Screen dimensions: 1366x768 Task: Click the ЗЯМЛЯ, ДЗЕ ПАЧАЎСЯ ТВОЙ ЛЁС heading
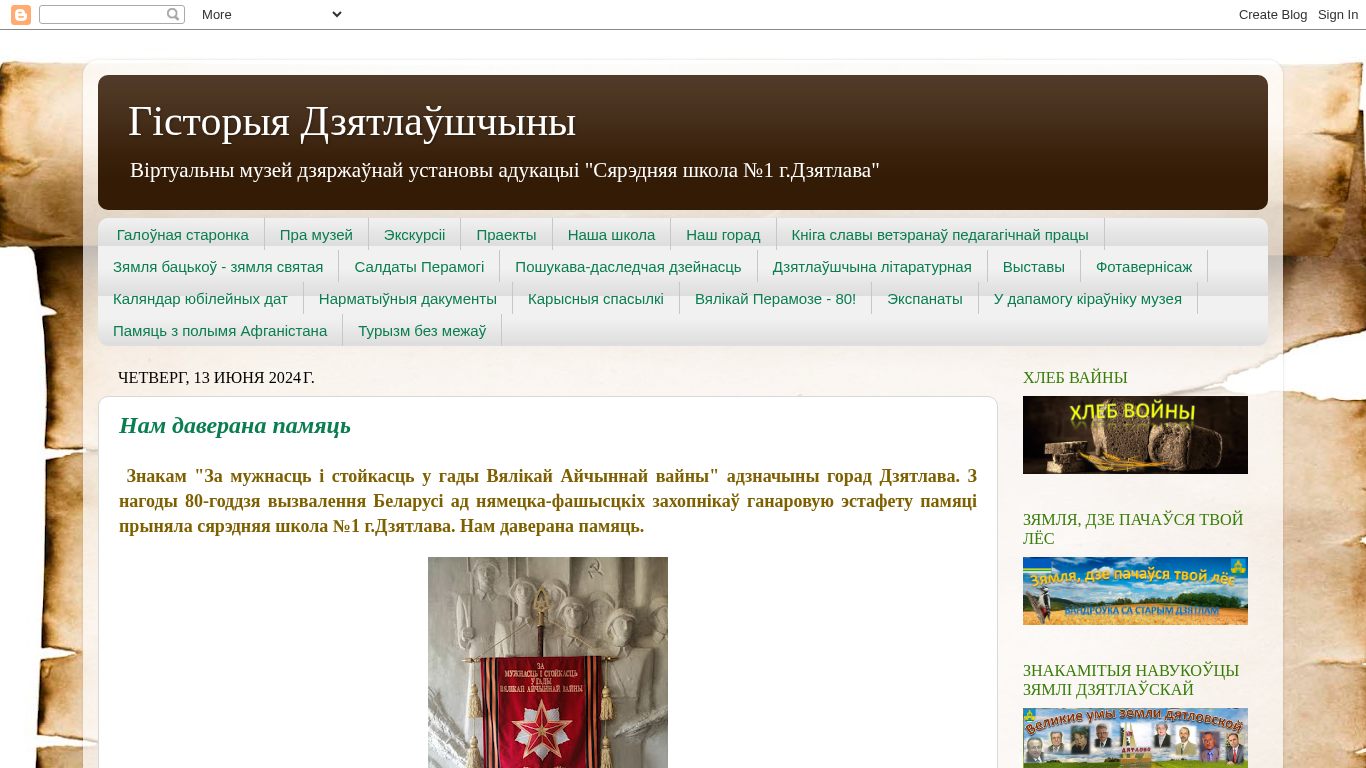(1133, 529)
